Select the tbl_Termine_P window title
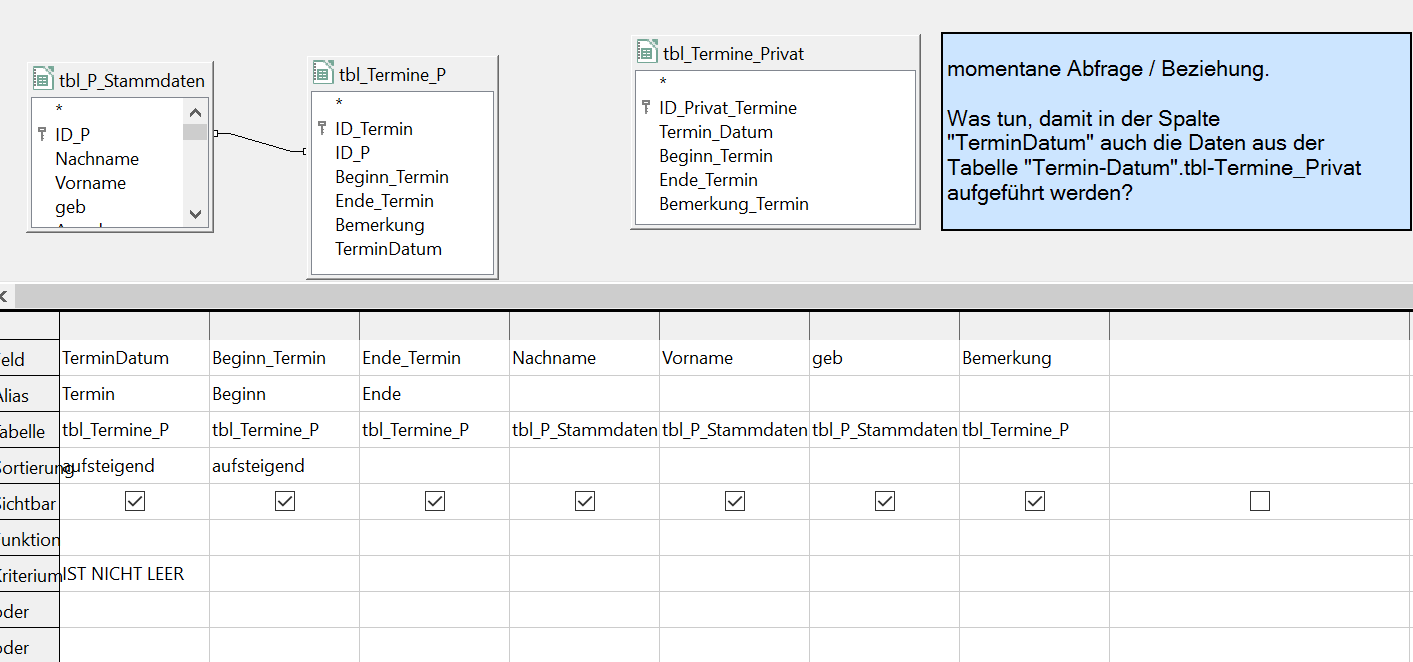1413x662 pixels. [392, 73]
